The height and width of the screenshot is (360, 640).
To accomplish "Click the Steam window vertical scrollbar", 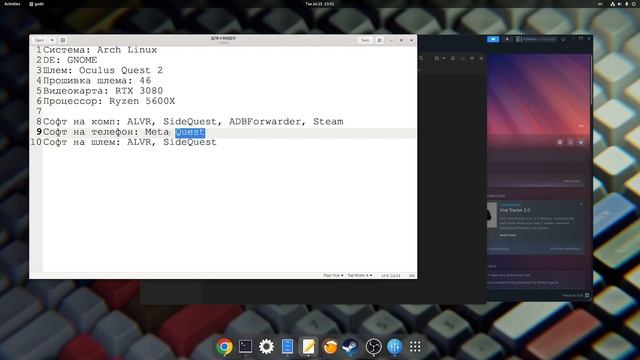I will pyautogui.click(x=591, y=80).
